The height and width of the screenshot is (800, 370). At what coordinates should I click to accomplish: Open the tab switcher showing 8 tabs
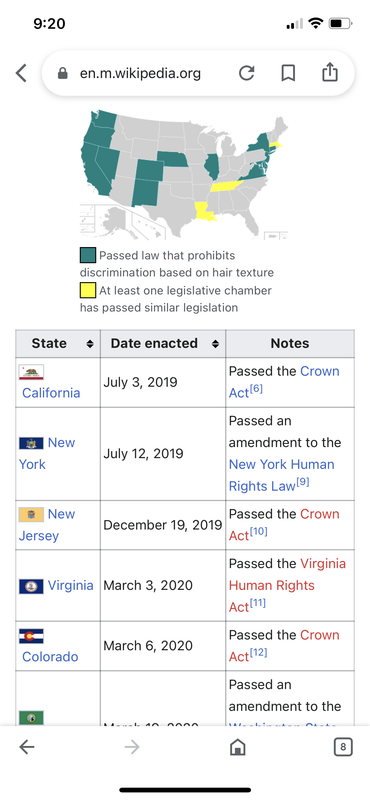[343, 747]
